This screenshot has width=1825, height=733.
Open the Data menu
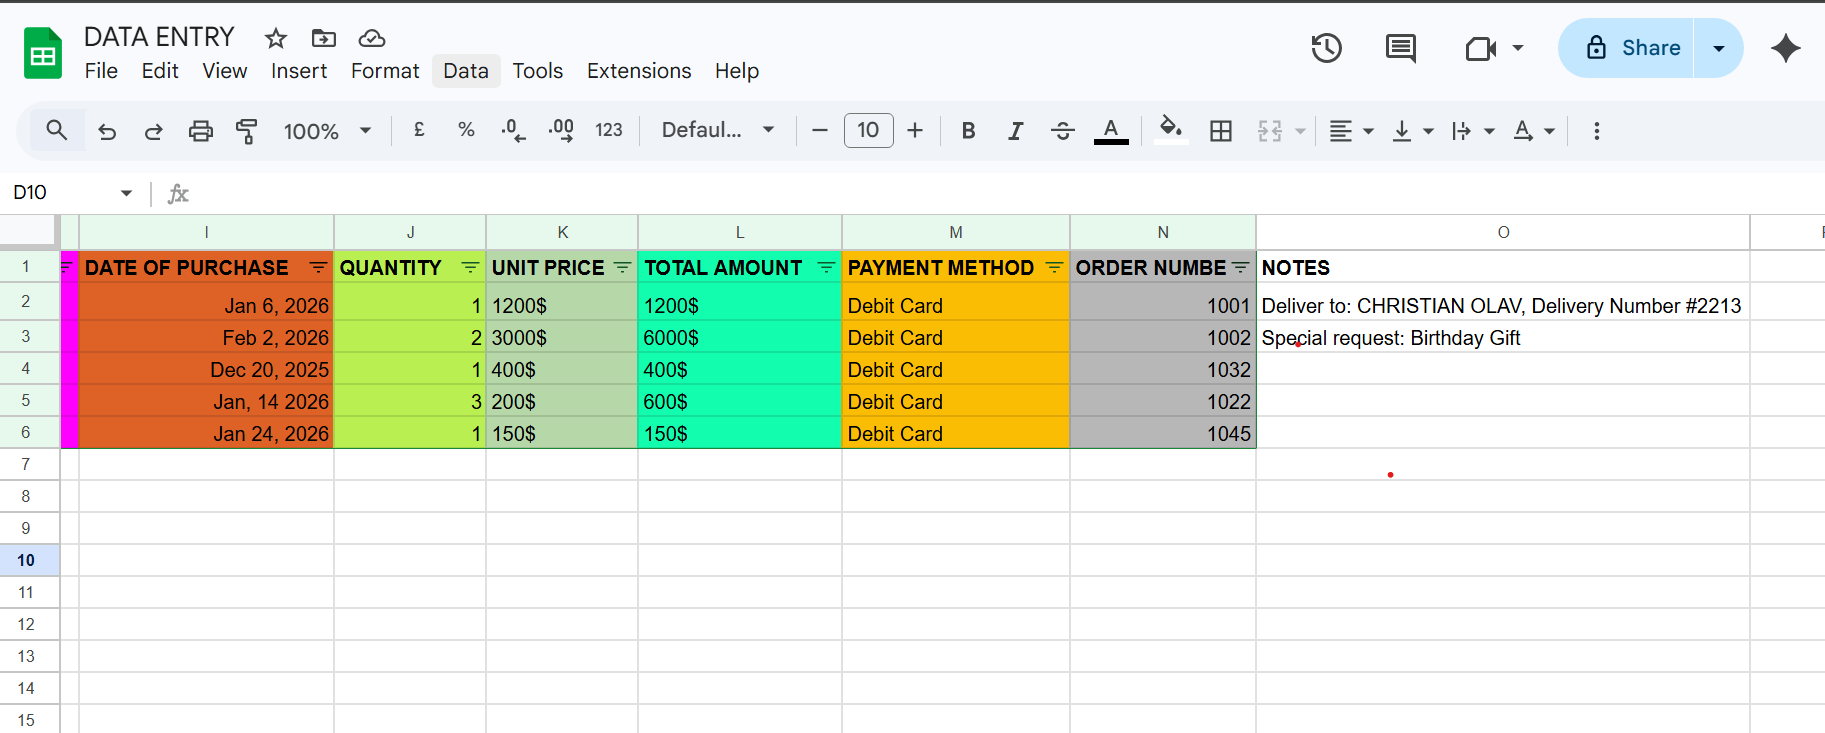466,71
